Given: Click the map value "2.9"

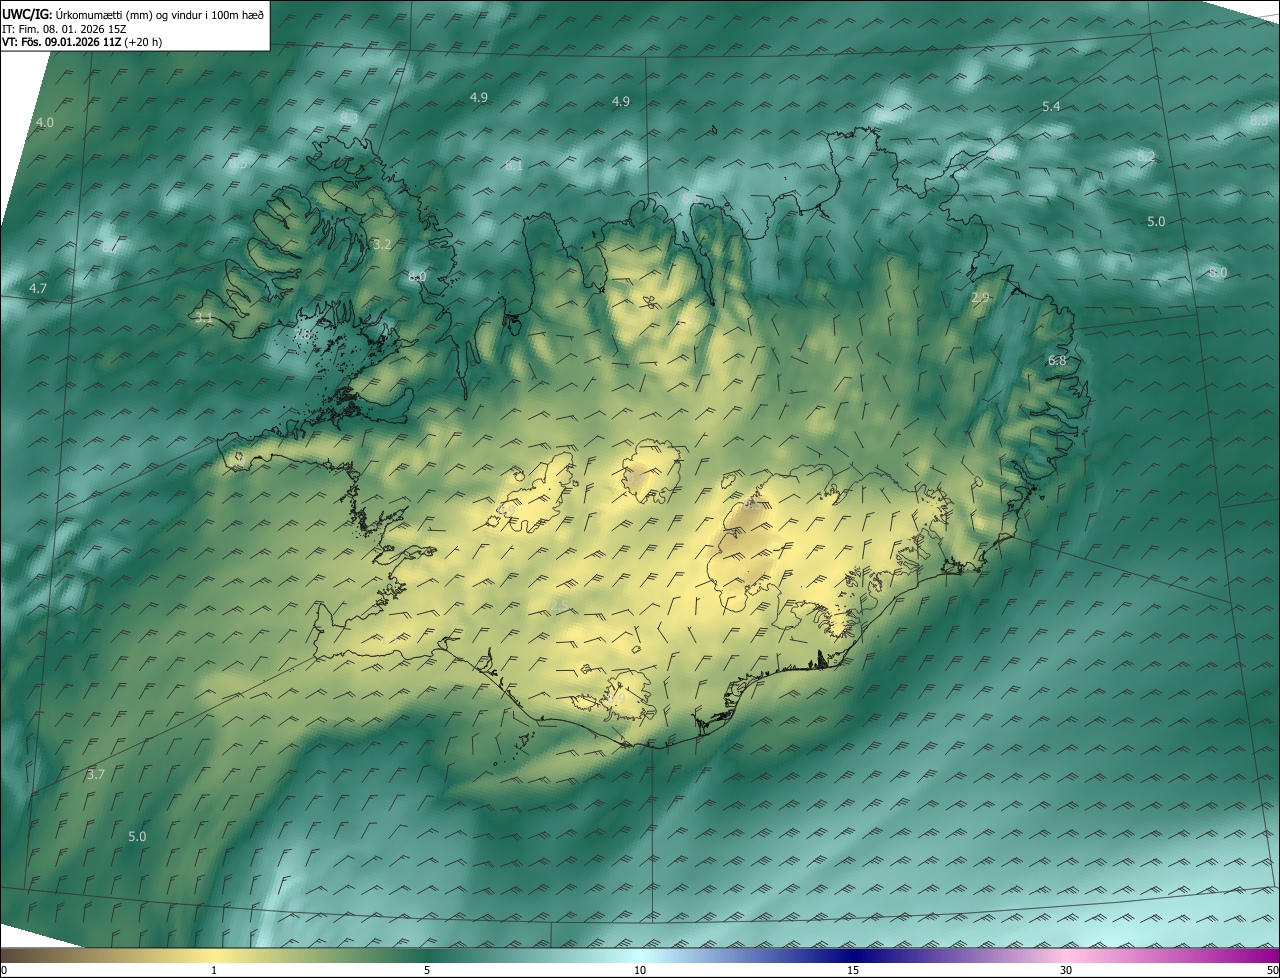Looking at the screenshot, I should point(980,298).
